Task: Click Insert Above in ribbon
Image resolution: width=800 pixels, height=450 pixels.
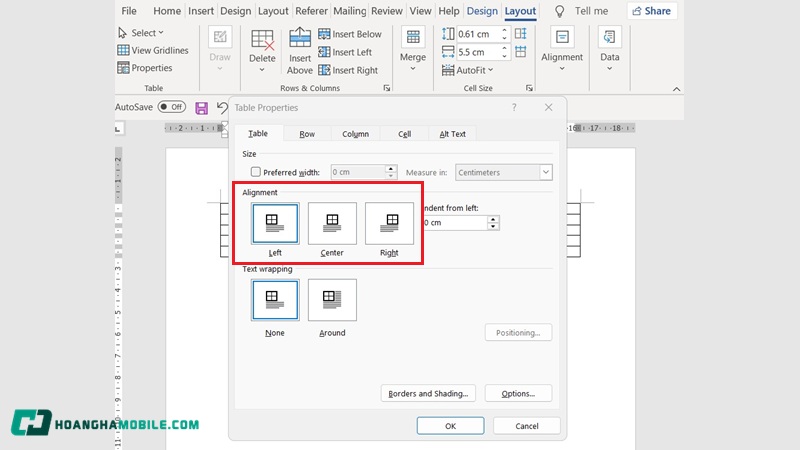Action: [x=300, y=50]
